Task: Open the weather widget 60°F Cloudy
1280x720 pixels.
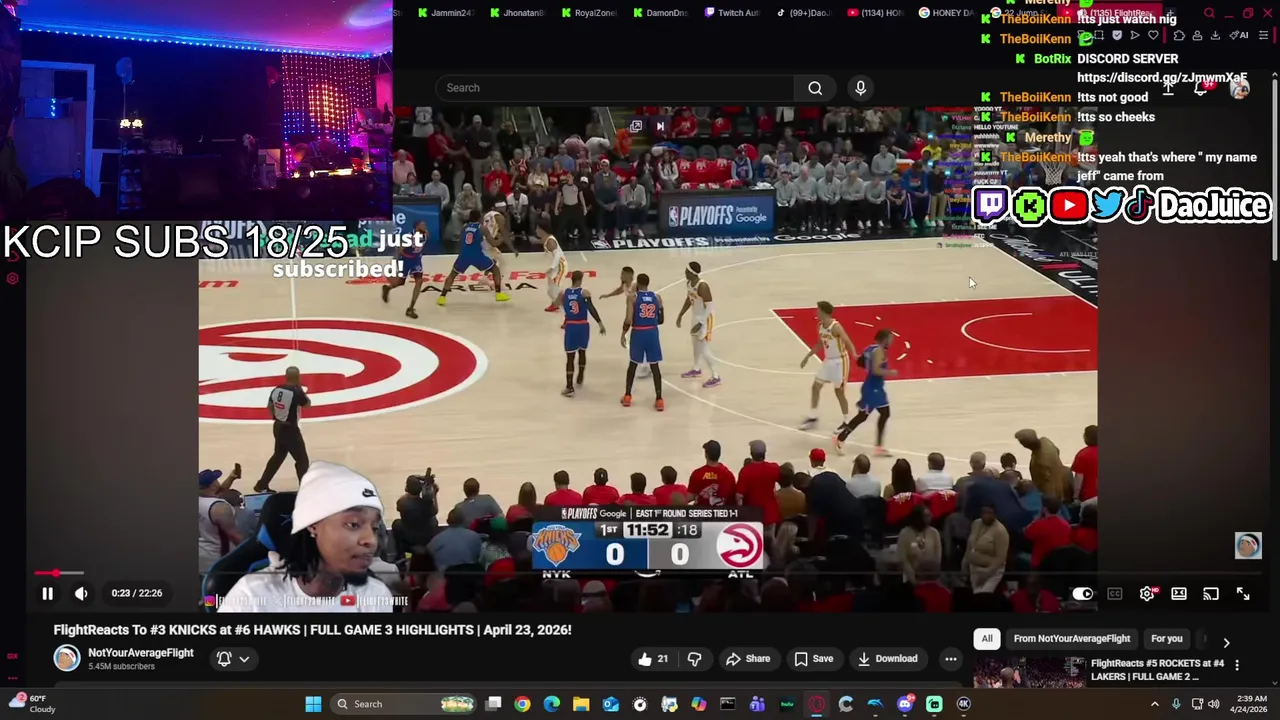Action: (x=34, y=704)
